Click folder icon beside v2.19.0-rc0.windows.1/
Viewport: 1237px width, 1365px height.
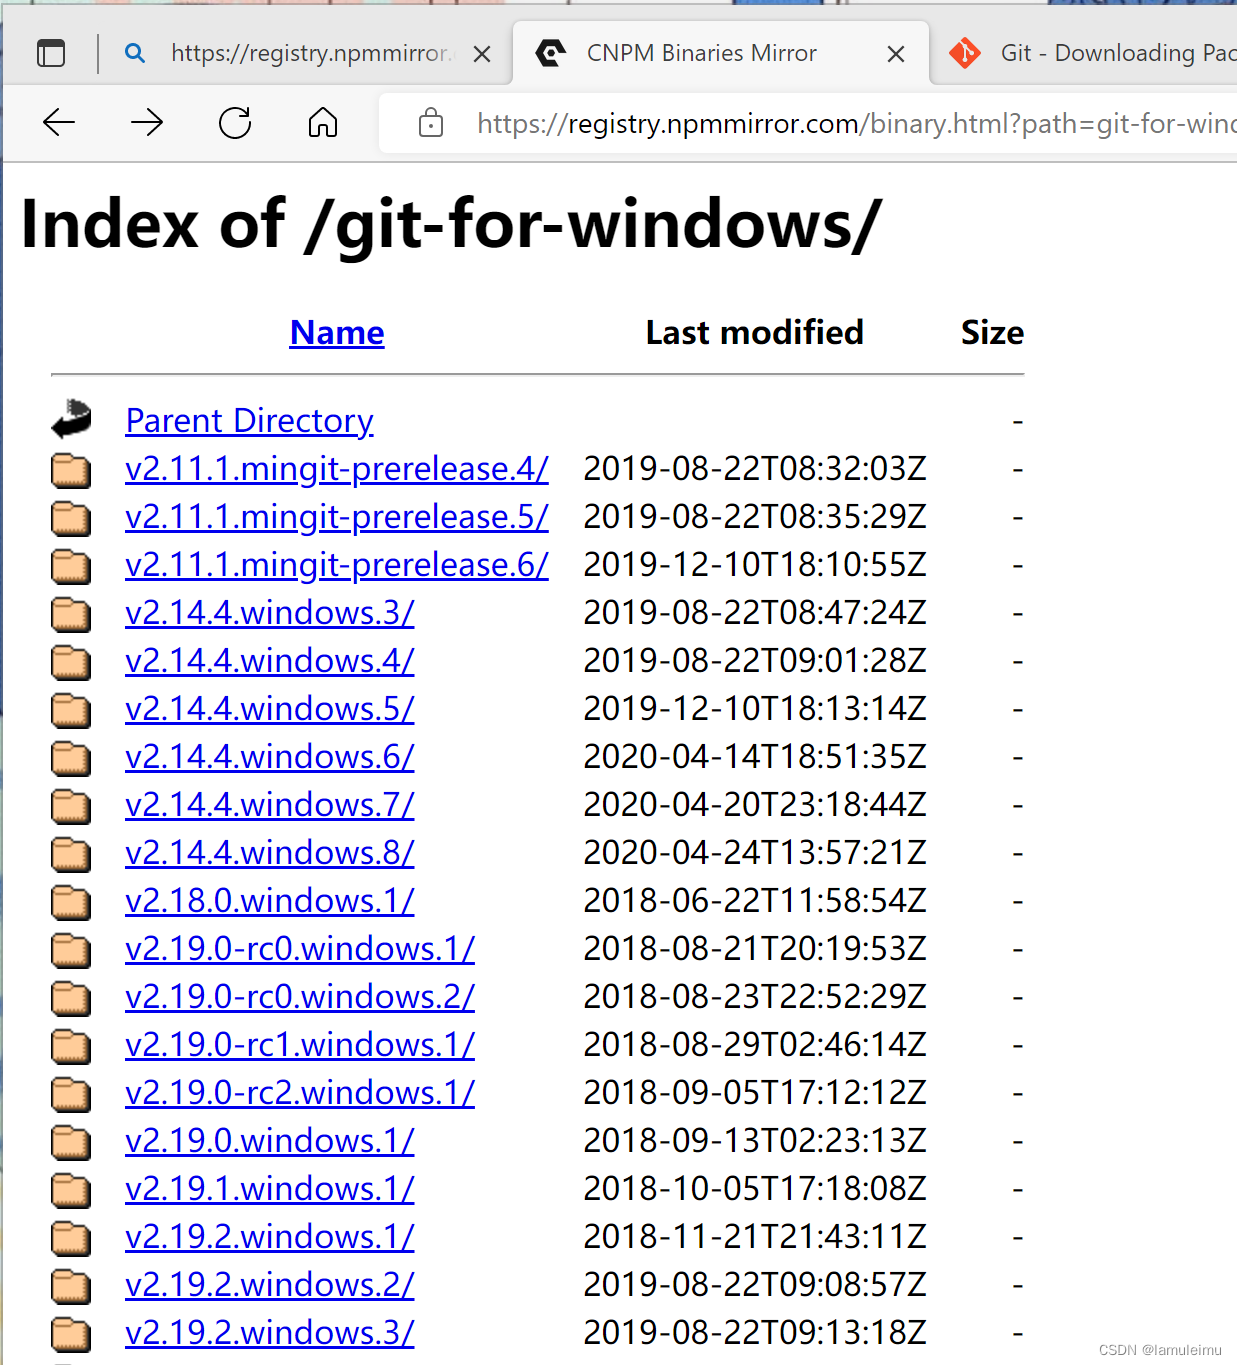click(x=71, y=950)
